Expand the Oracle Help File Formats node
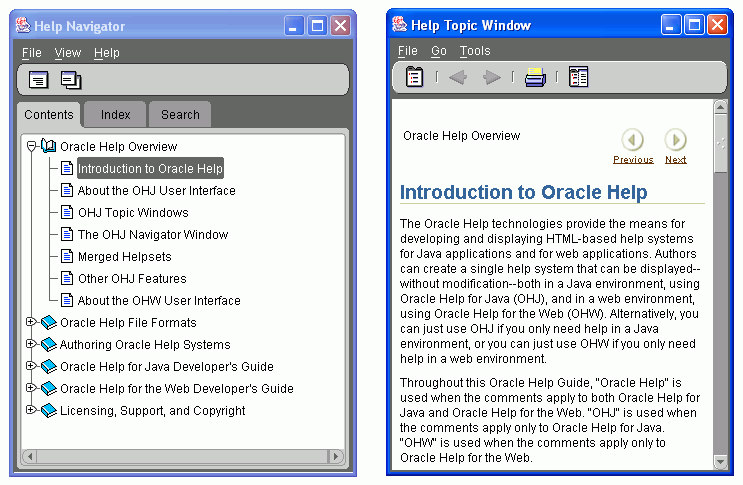Image resolution: width=743 pixels, height=485 pixels. (x=31, y=322)
